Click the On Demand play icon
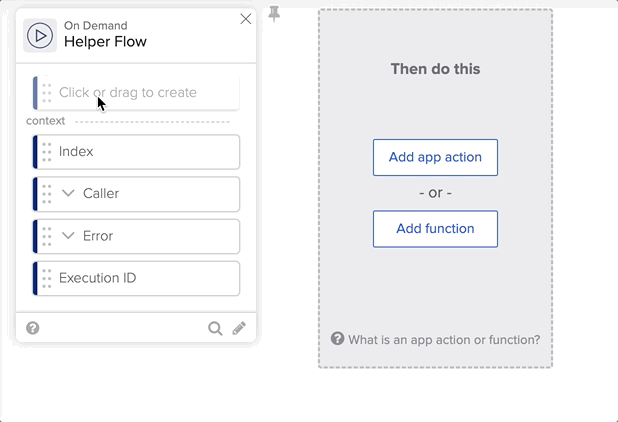 tap(40, 35)
